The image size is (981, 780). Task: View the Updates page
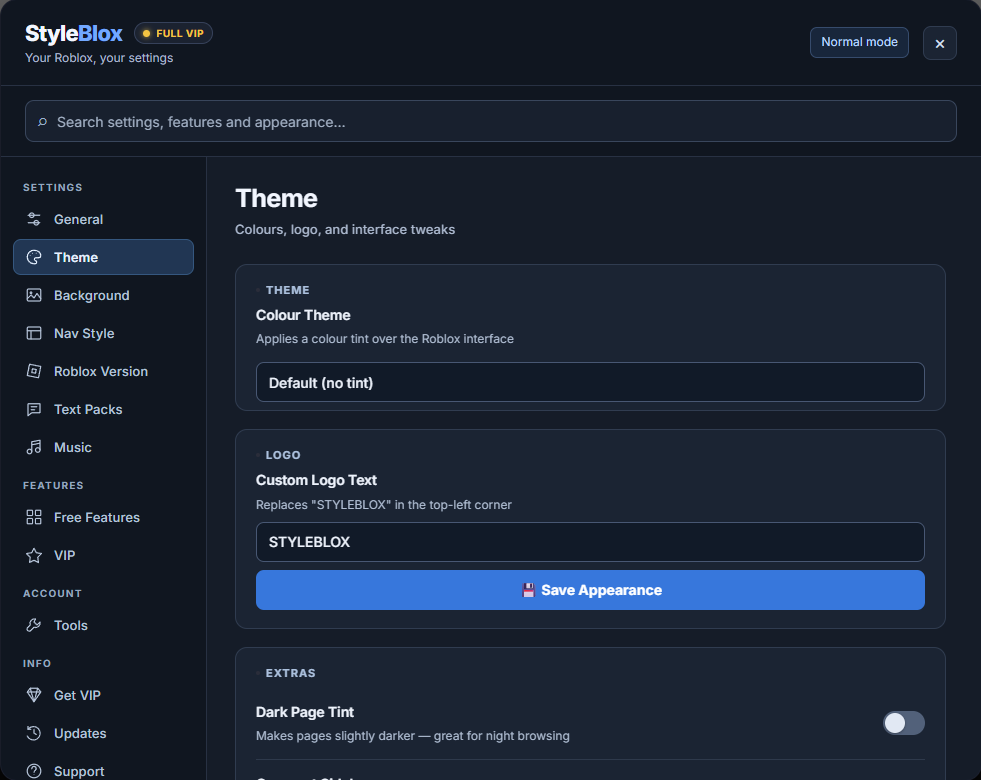[x=103, y=733]
